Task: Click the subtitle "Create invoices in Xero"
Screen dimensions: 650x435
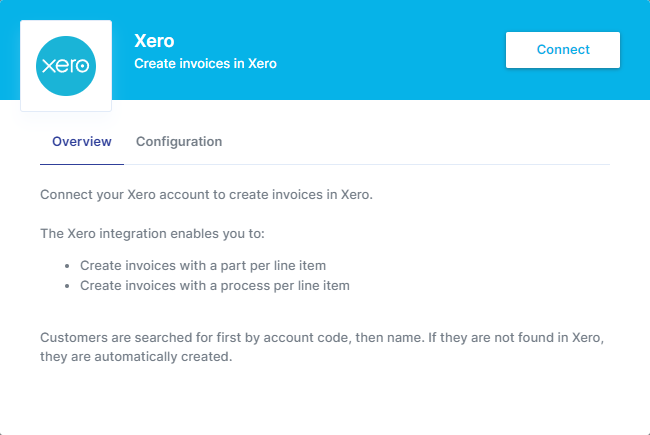Action: pos(205,63)
